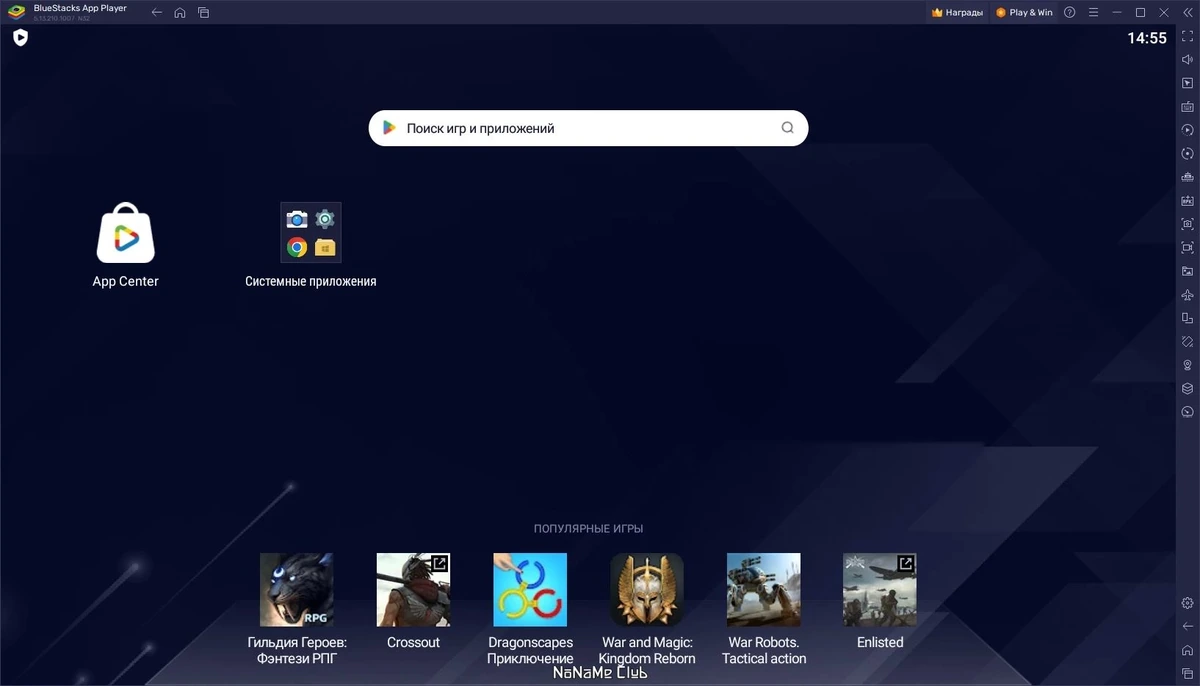Open recent apps from the top bar
1200x686 pixels.
click(203, 13)
